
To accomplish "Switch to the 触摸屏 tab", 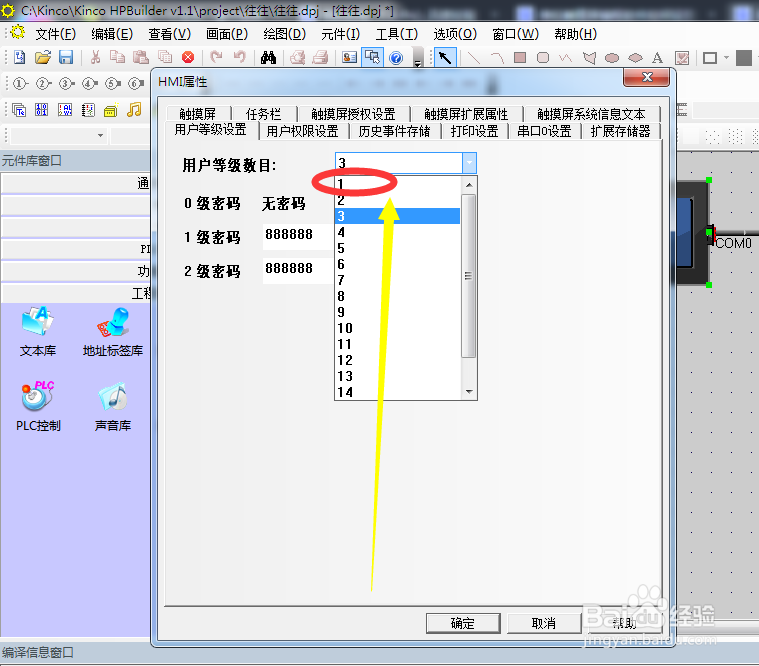I will pyautogui.click(x=197, y=114).
